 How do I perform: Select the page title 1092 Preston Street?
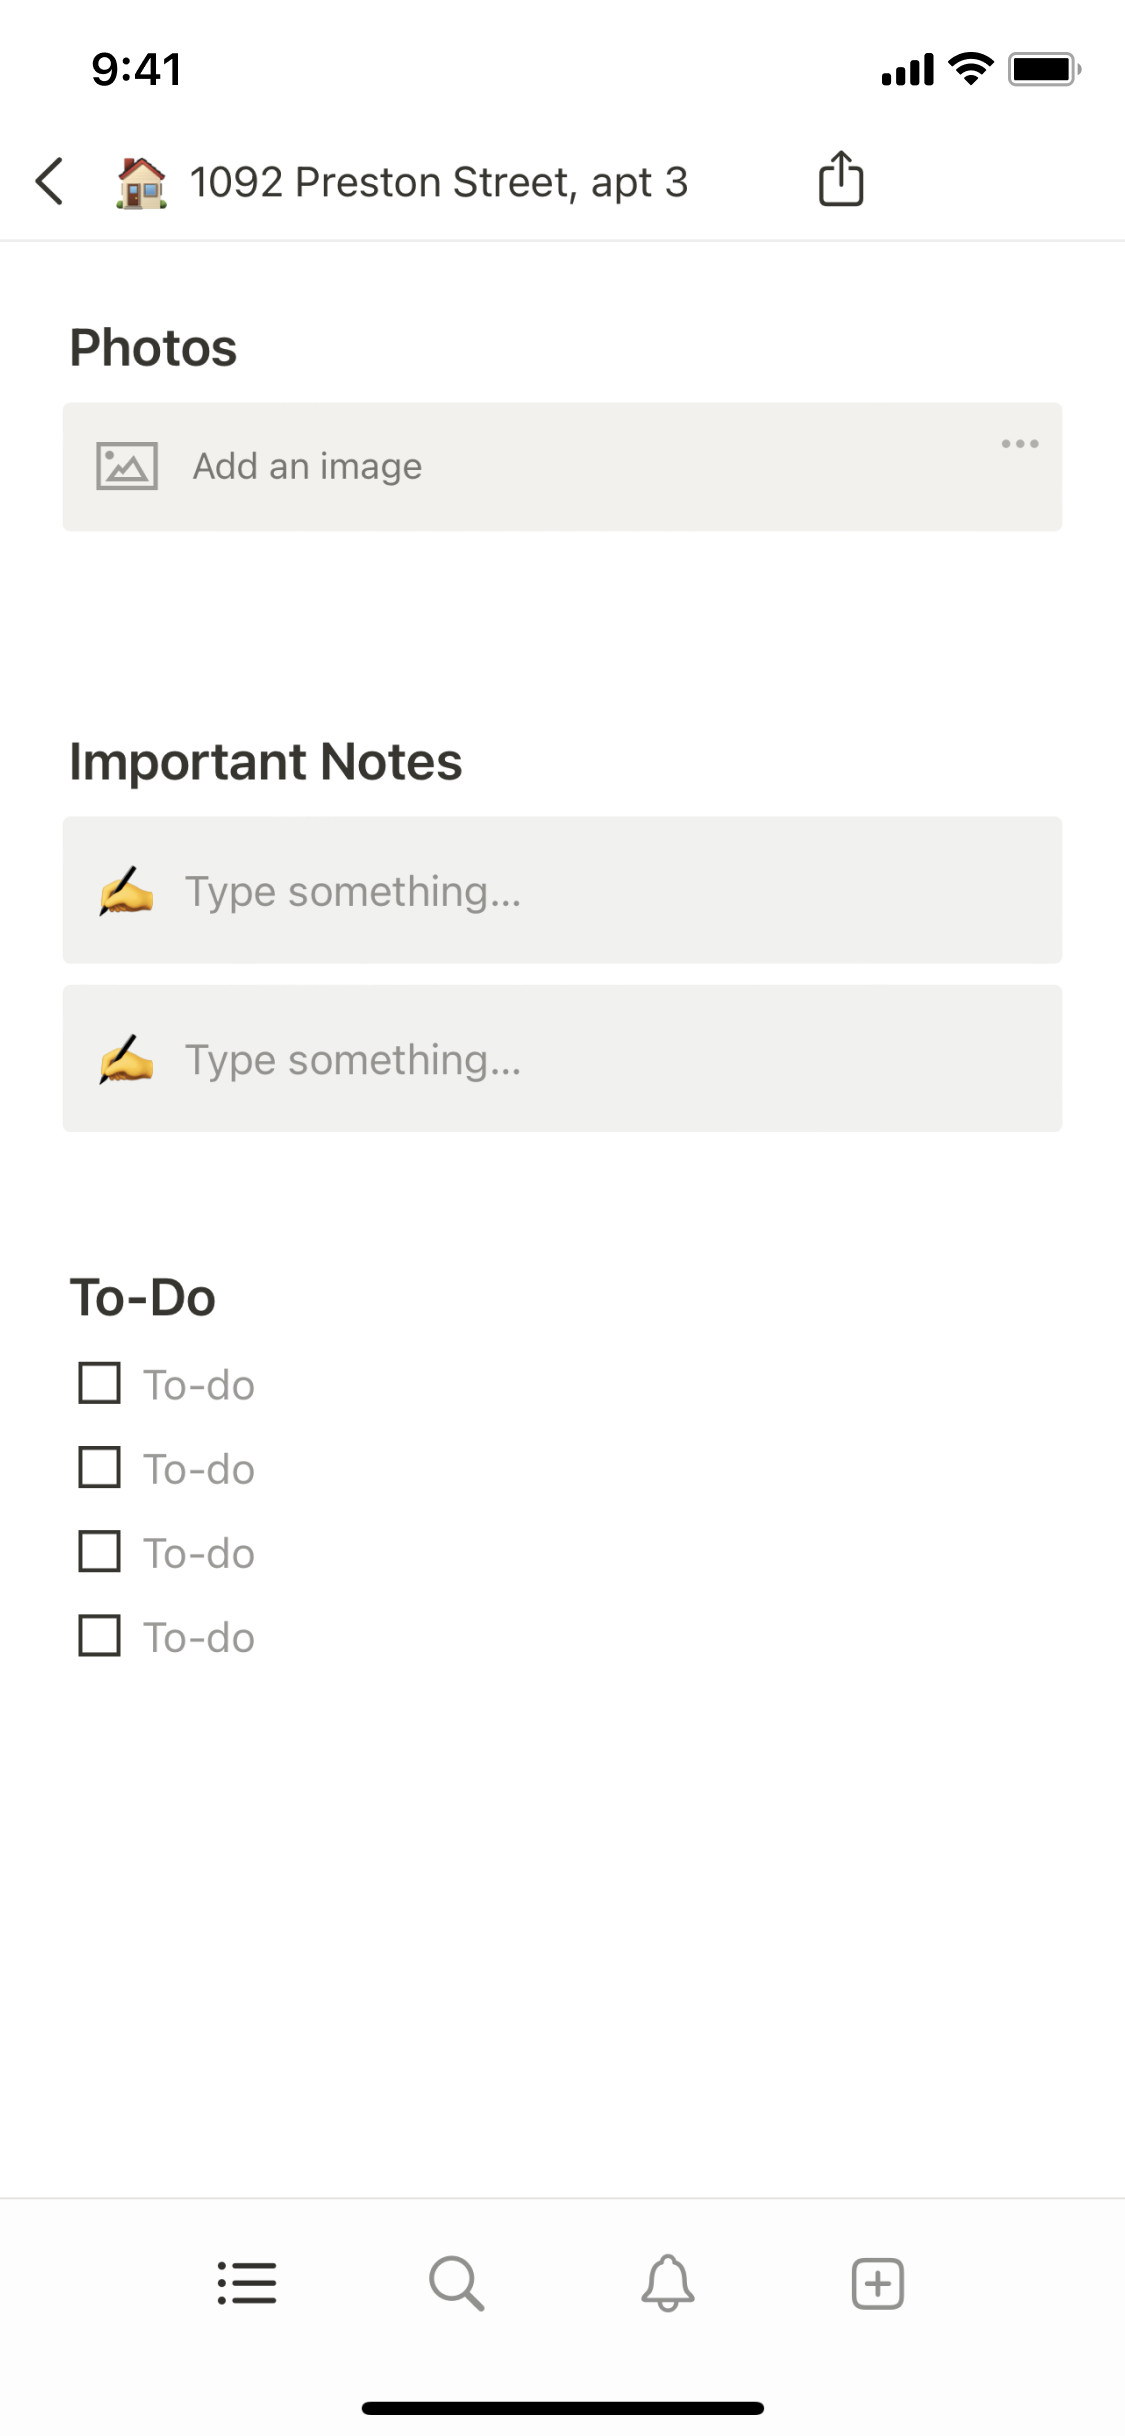(439, 182)
